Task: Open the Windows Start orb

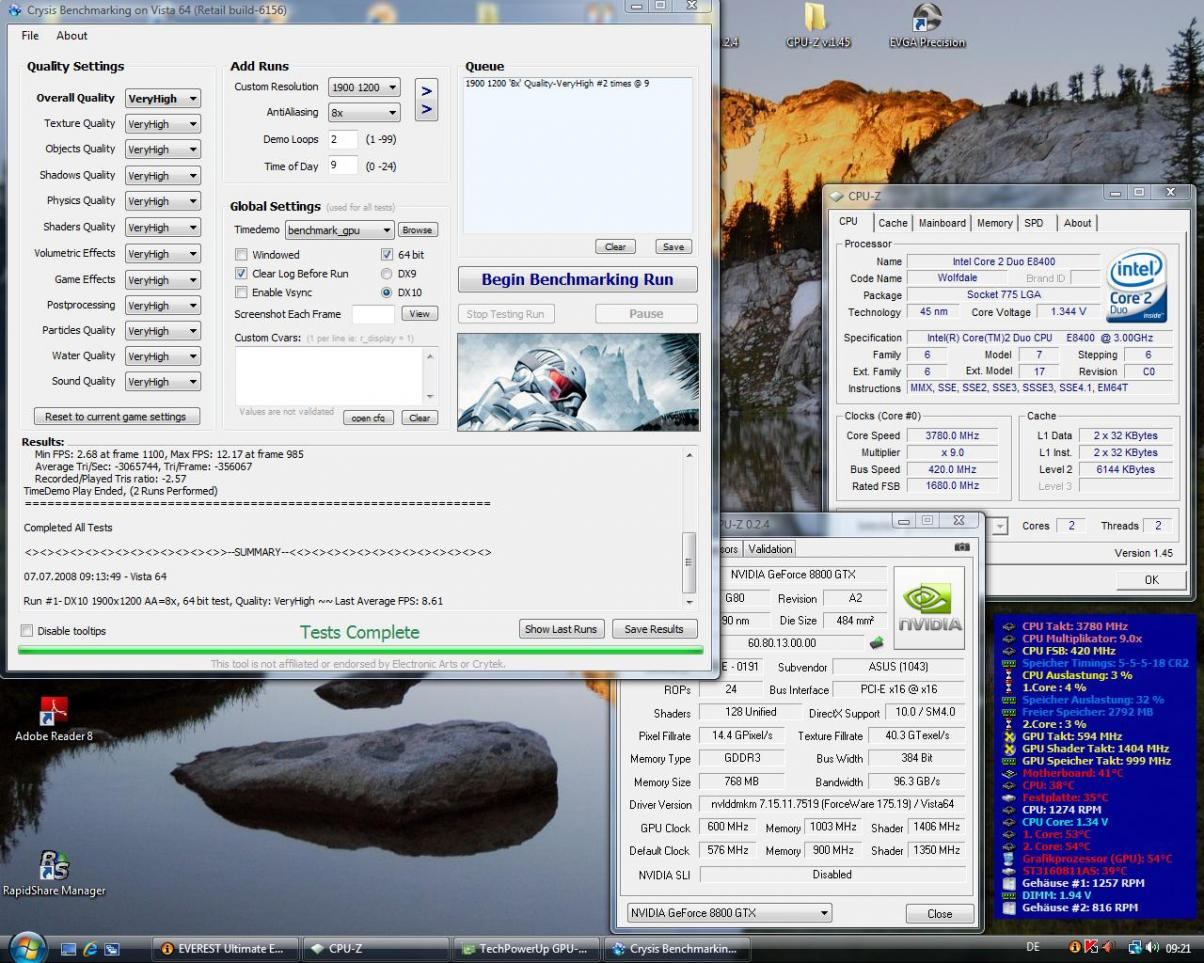Action: pos(27,947)
